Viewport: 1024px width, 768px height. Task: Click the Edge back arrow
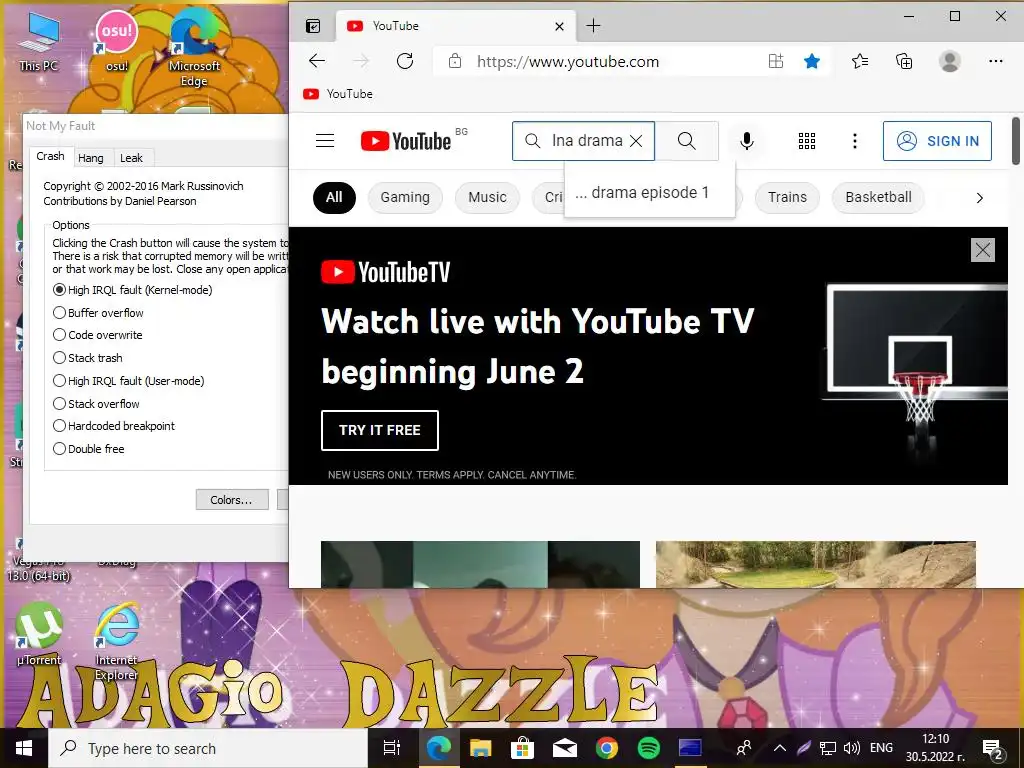(x=317, y=61)
